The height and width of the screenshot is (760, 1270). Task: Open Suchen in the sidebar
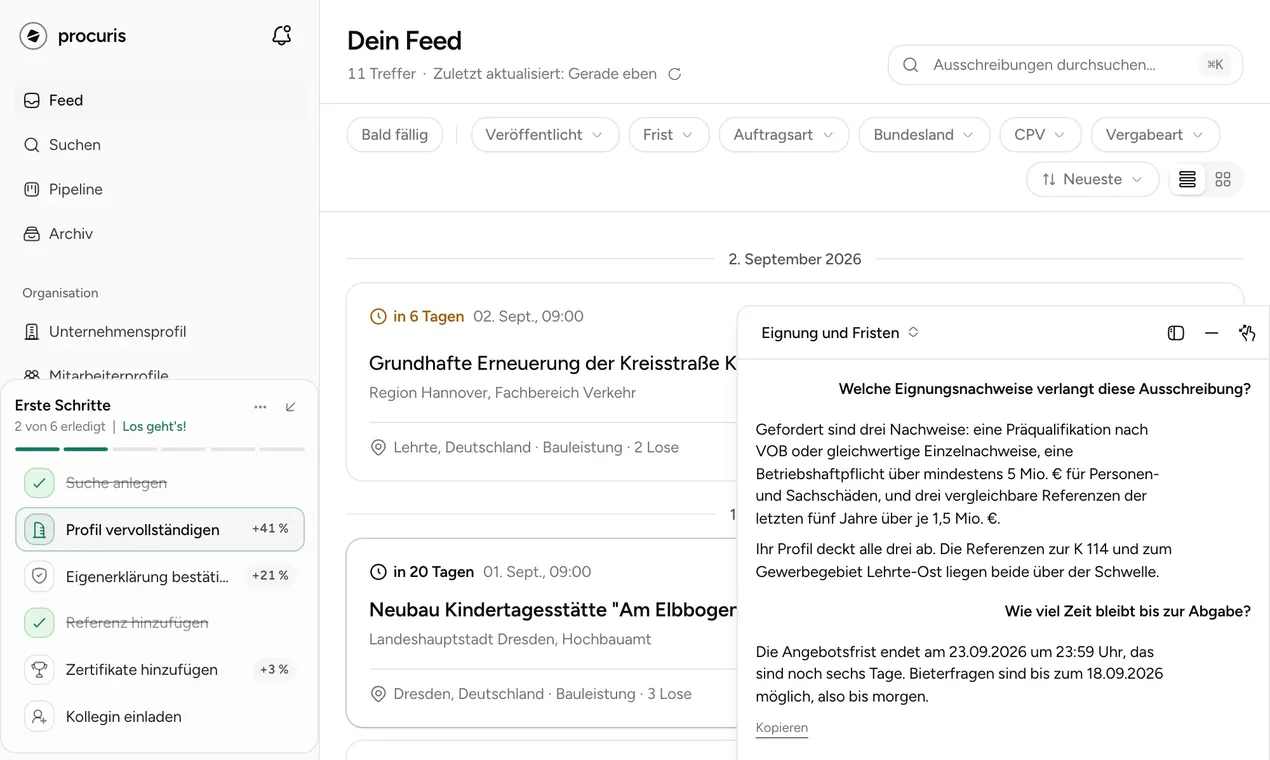pyautogui.click(x=161, y=145)
